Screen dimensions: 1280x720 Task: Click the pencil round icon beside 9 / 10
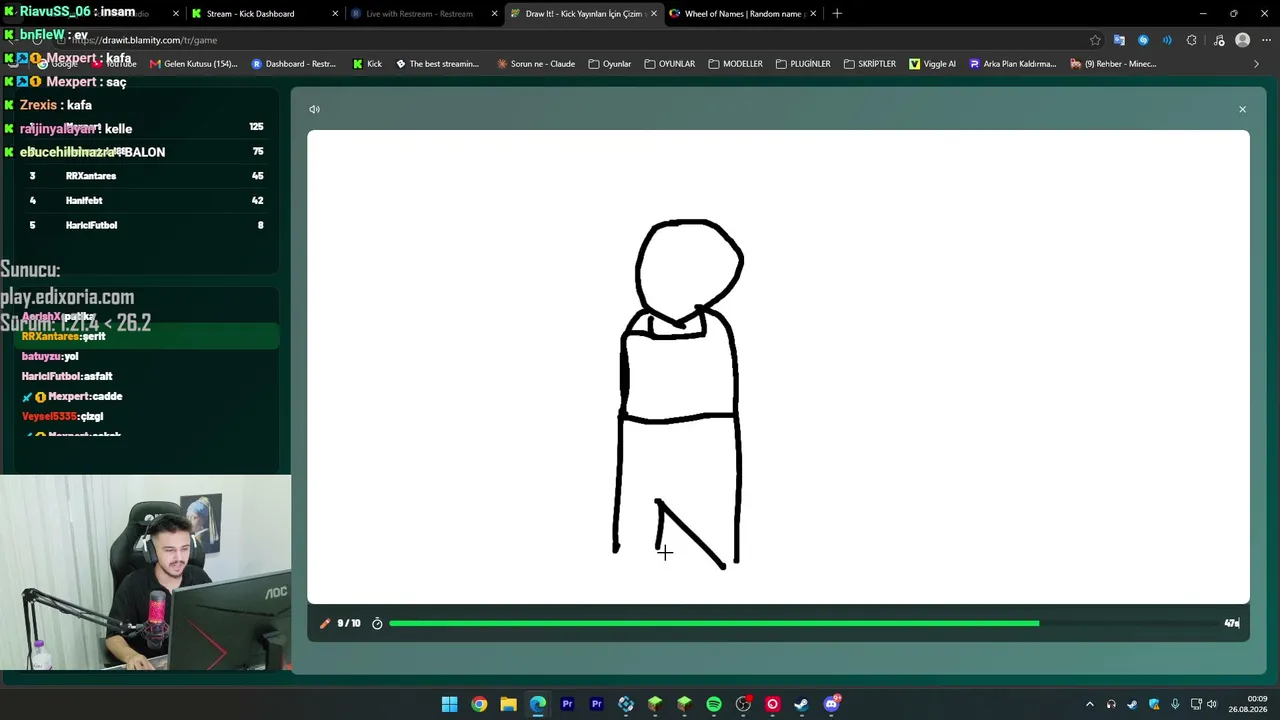point(325,623)
